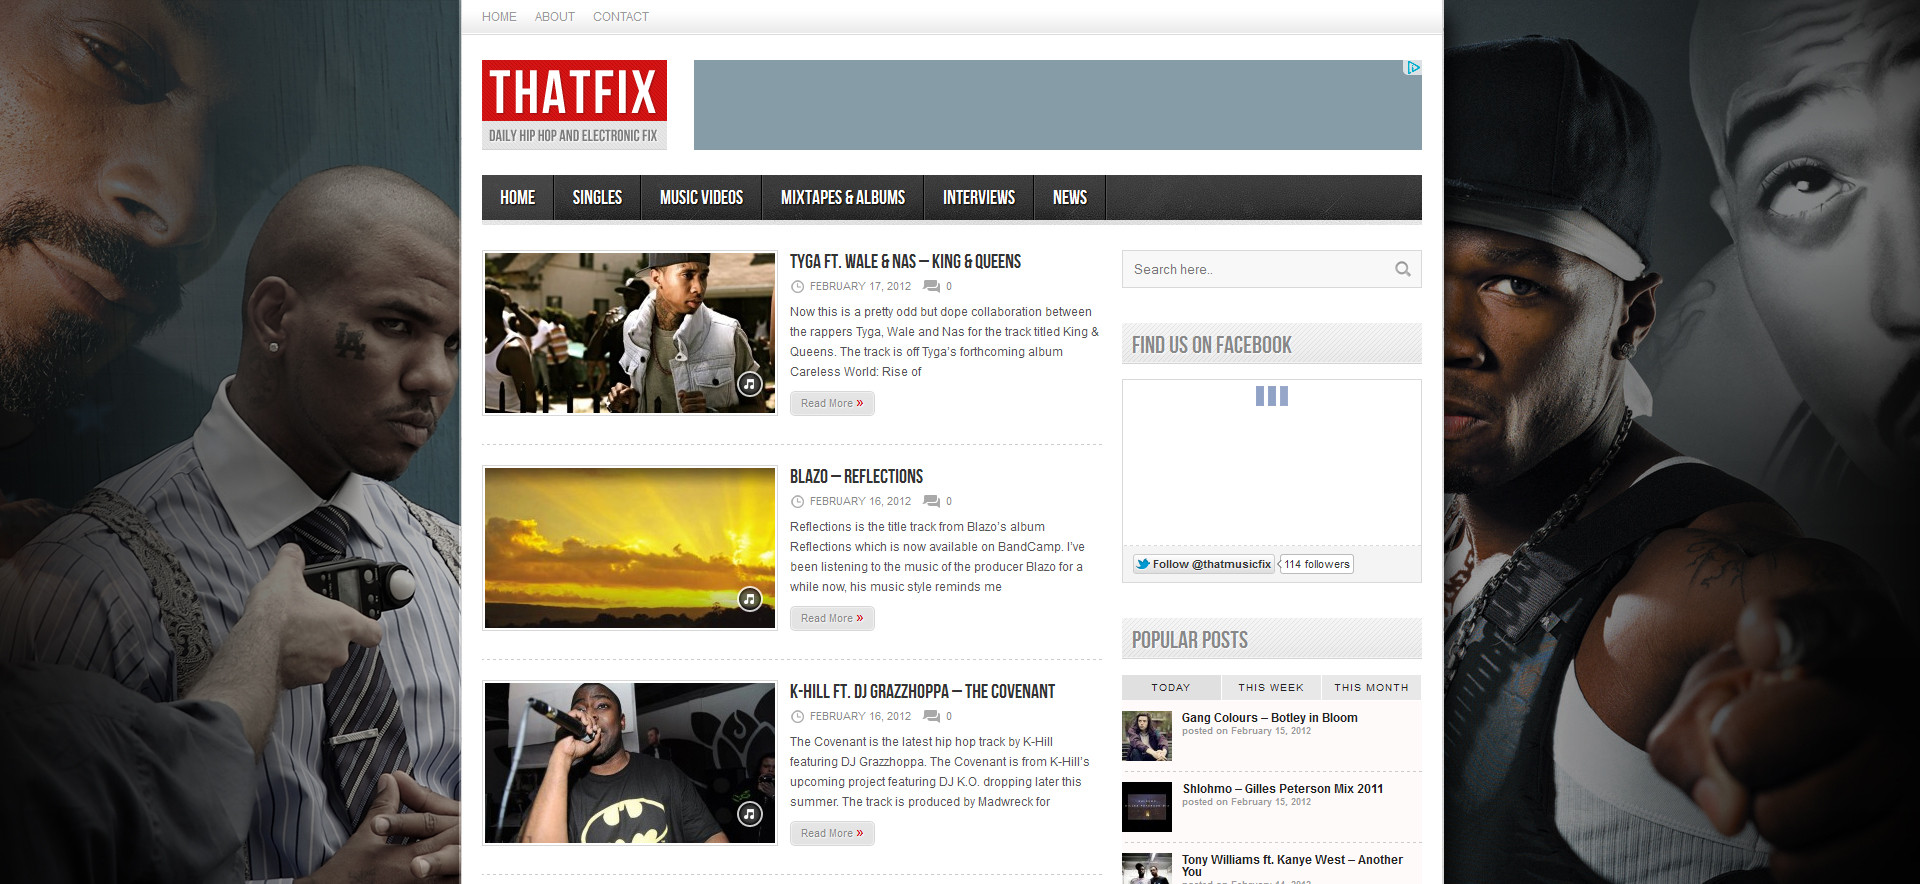Click Read More under Tyga post
Image resolution: width=1920 pixels, height=884 pixels.
(x=832, y=403)
